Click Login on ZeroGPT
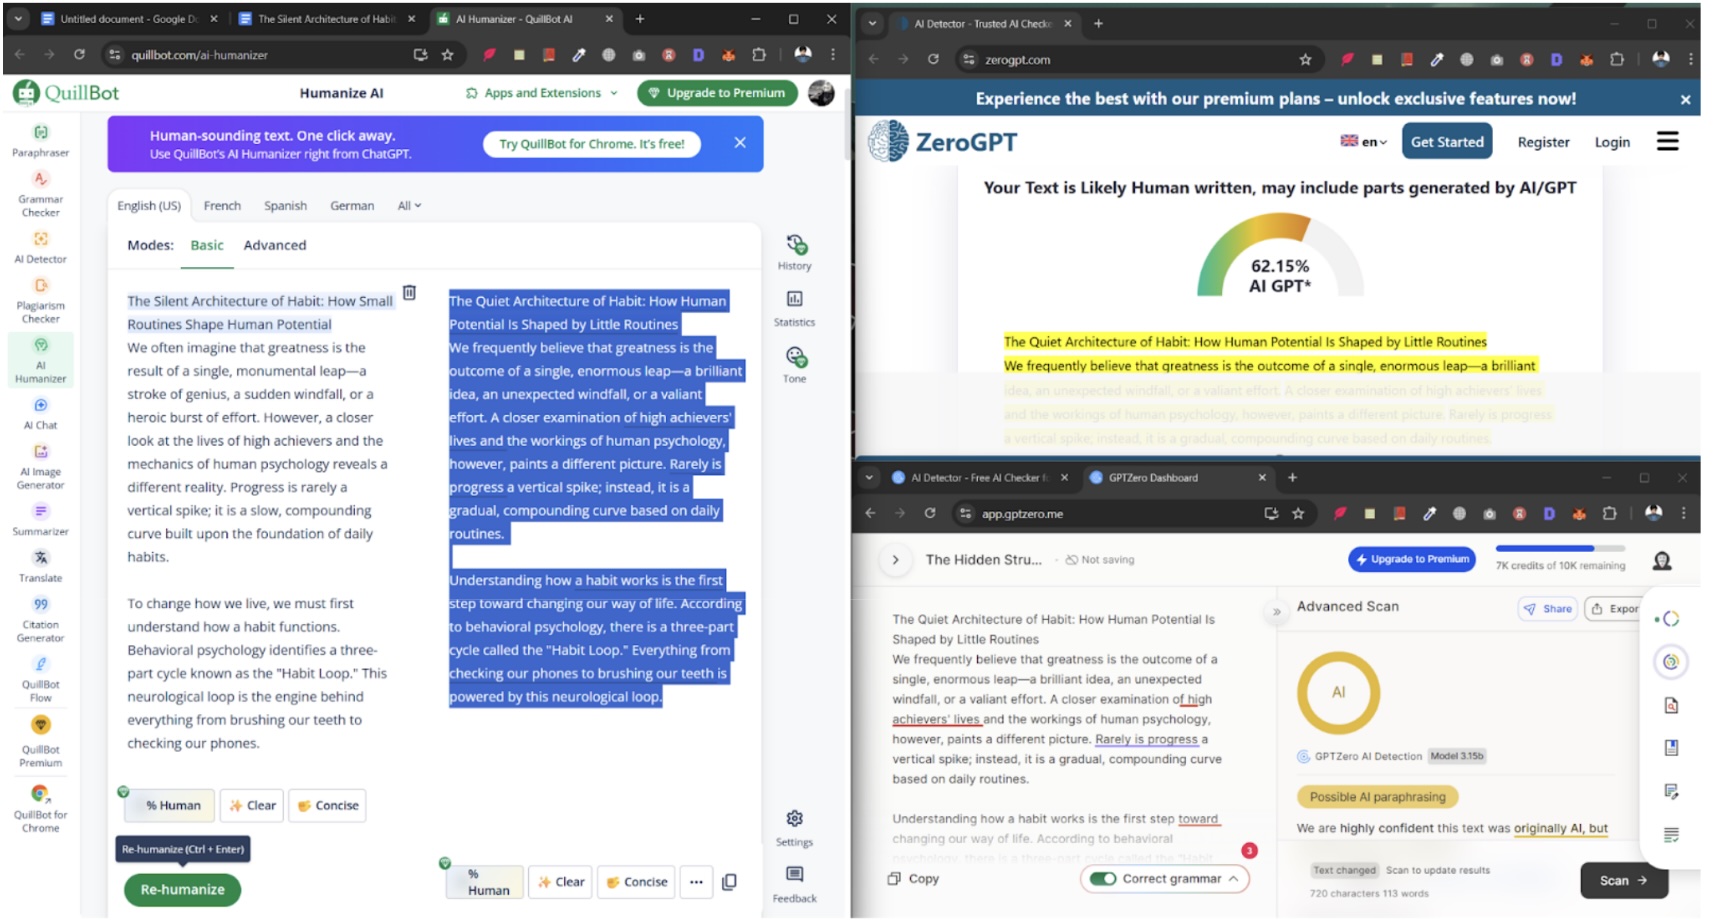Viewport: 1716px width, 920px height. 1612,142
